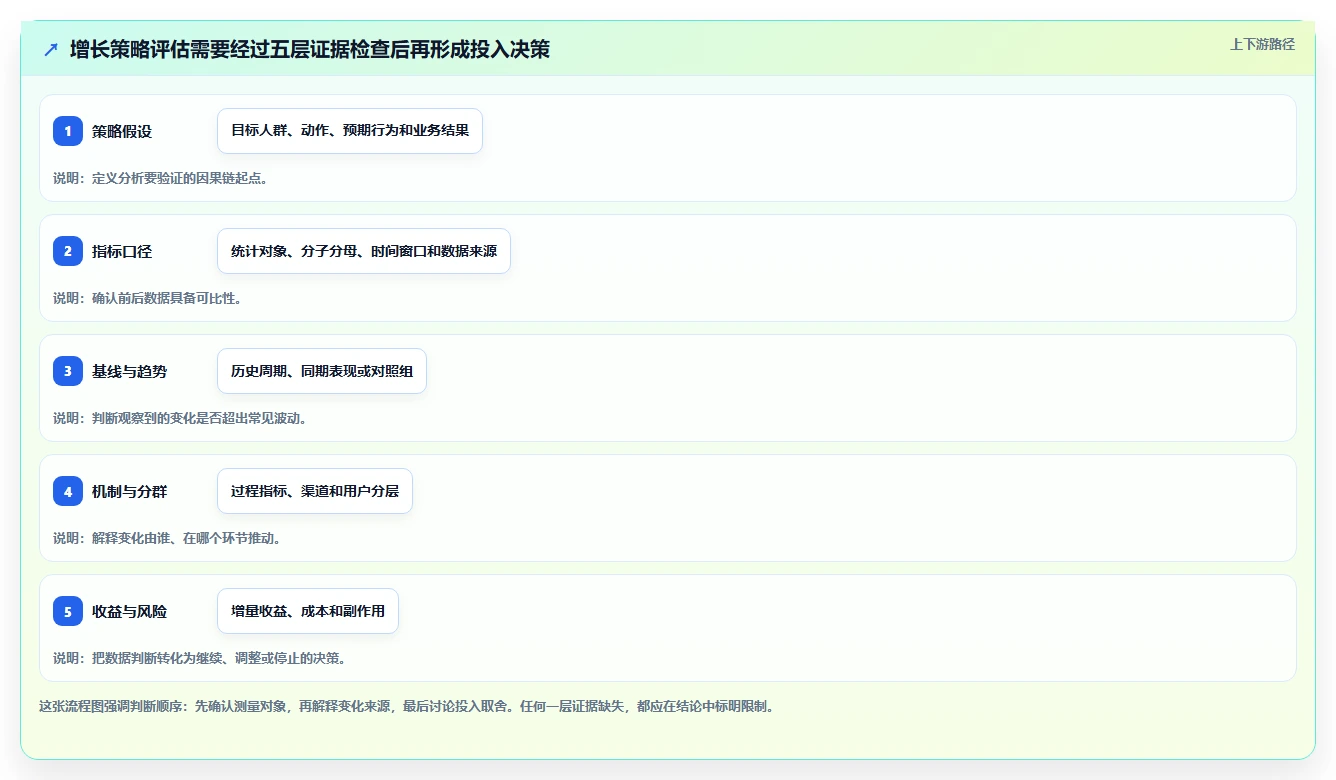Click the note 判断观察到的变化是否超出常见波动

pos(180,418)
